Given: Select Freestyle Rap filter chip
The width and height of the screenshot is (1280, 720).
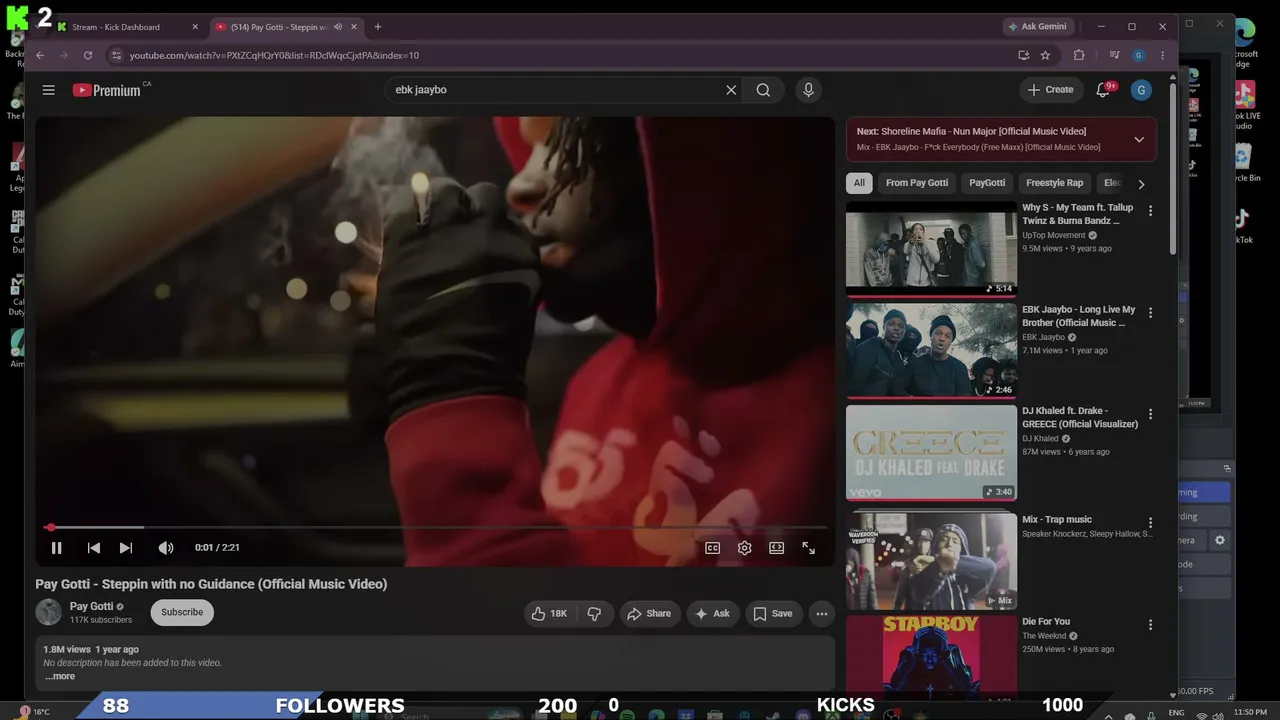Looking at the screenshot, I should [x=1055, y=183].
